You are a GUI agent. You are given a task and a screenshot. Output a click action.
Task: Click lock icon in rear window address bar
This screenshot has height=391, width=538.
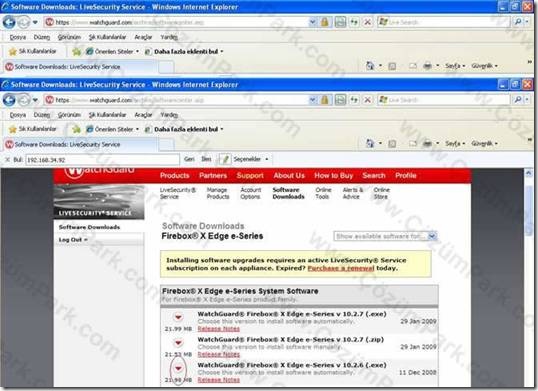pyautogui.click(x=325, y=22)
